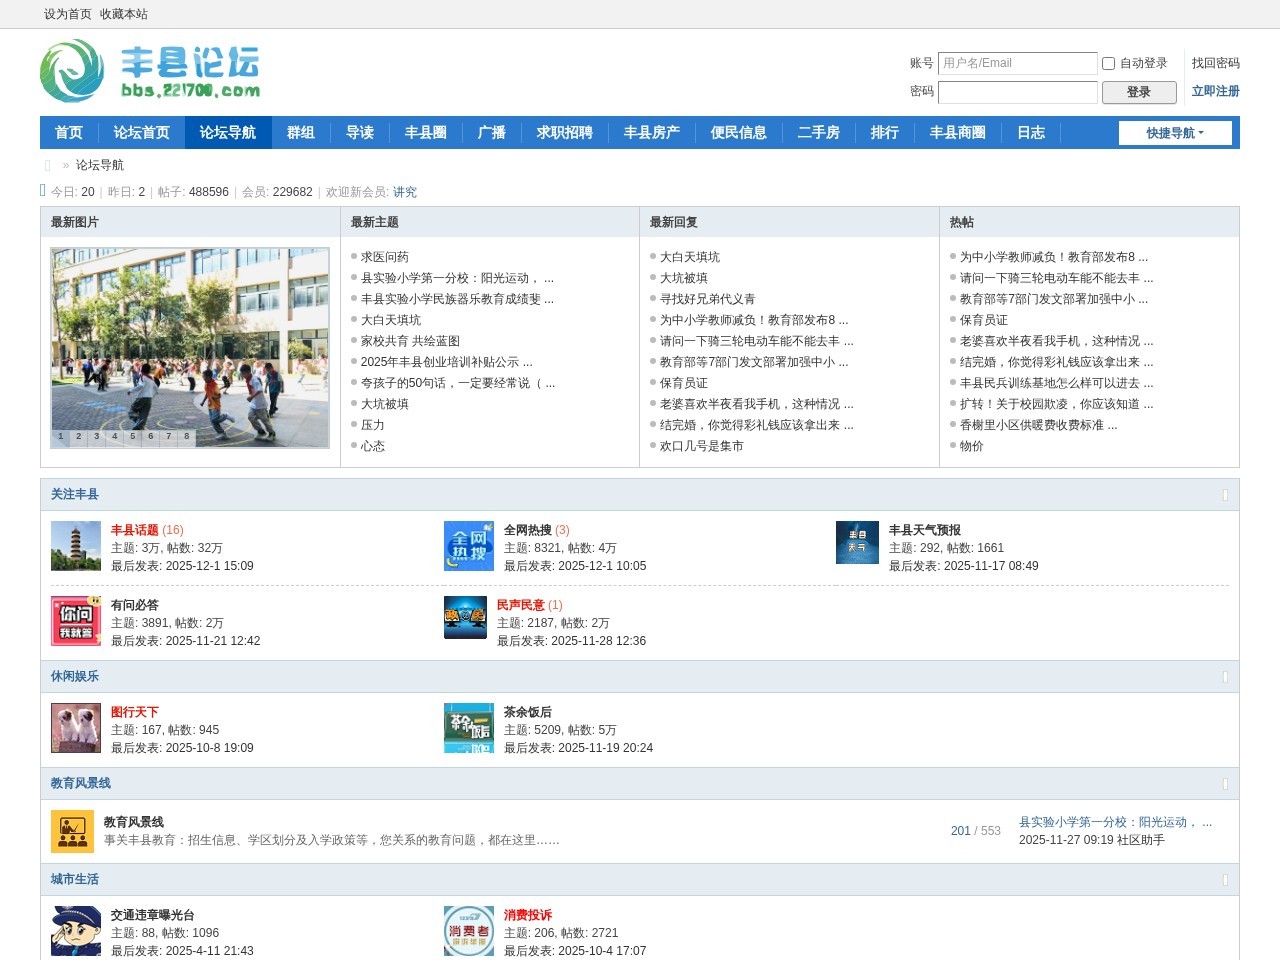Click the 丰县论坛 site logo
This screenshot has width=1280, height=960.
coord(150,71)
